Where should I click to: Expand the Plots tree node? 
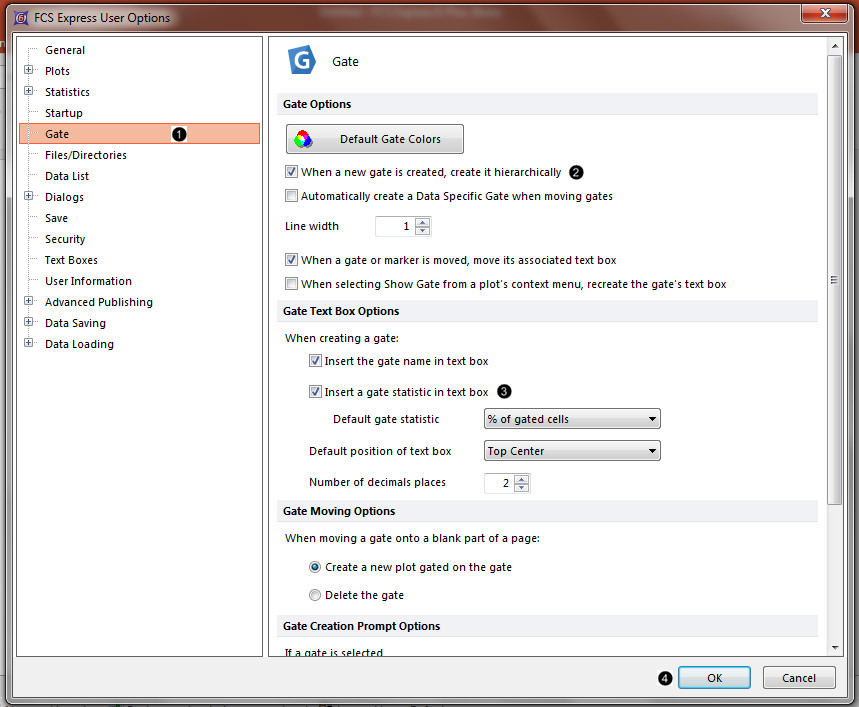[29, 71]
